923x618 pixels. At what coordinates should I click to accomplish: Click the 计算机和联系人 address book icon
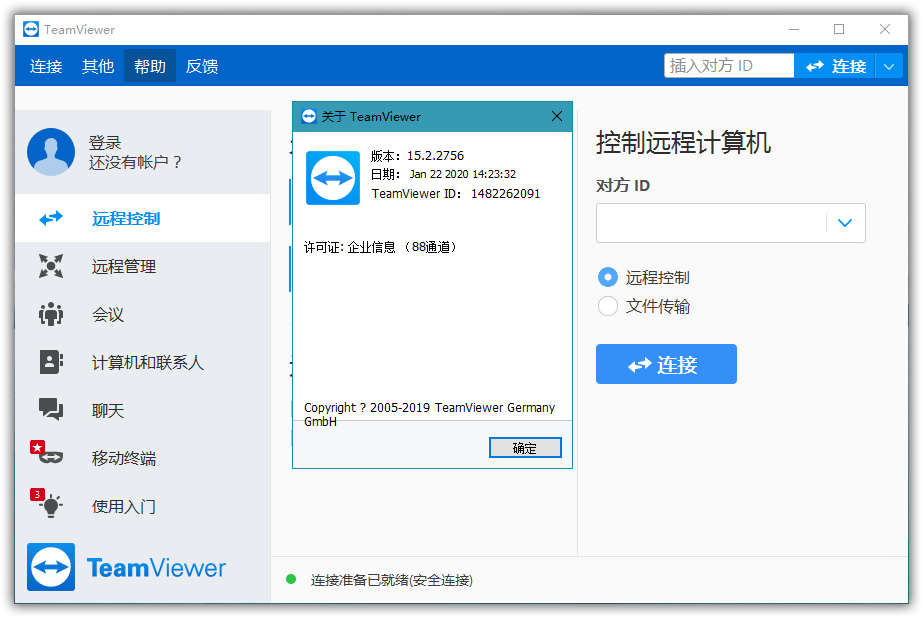click(51, 362)
